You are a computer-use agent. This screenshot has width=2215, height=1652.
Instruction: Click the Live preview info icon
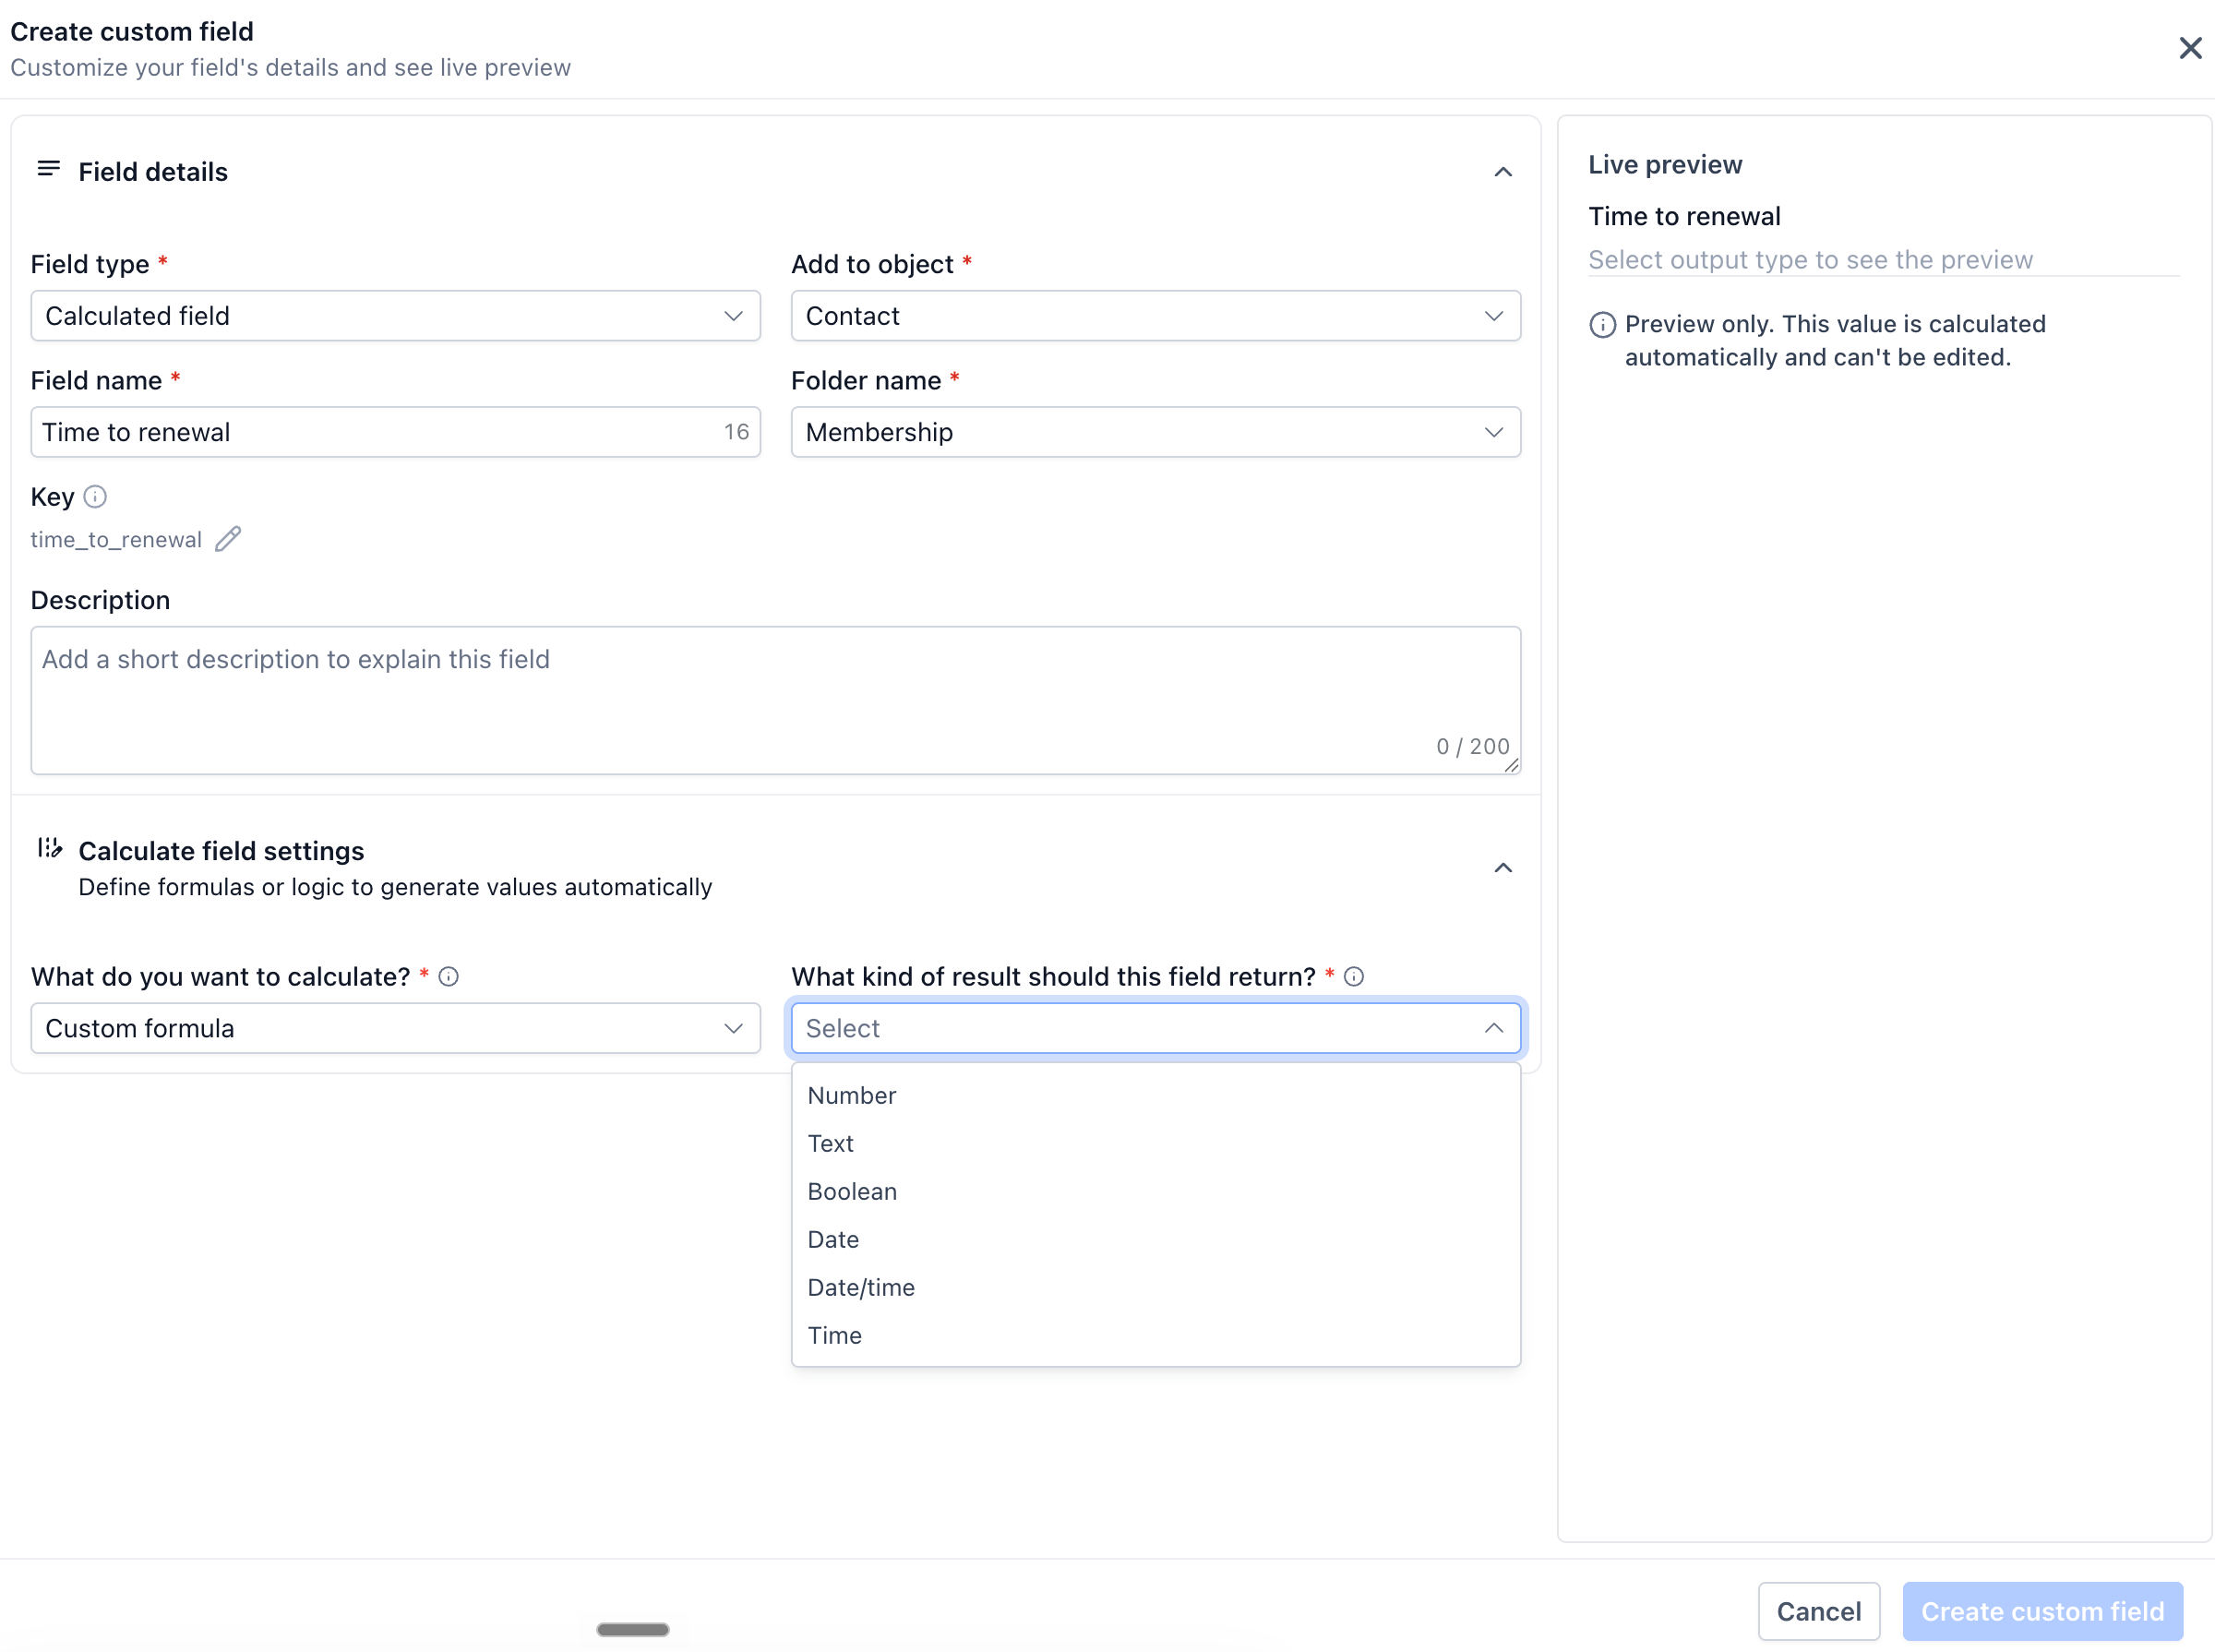coord(1602,325)
